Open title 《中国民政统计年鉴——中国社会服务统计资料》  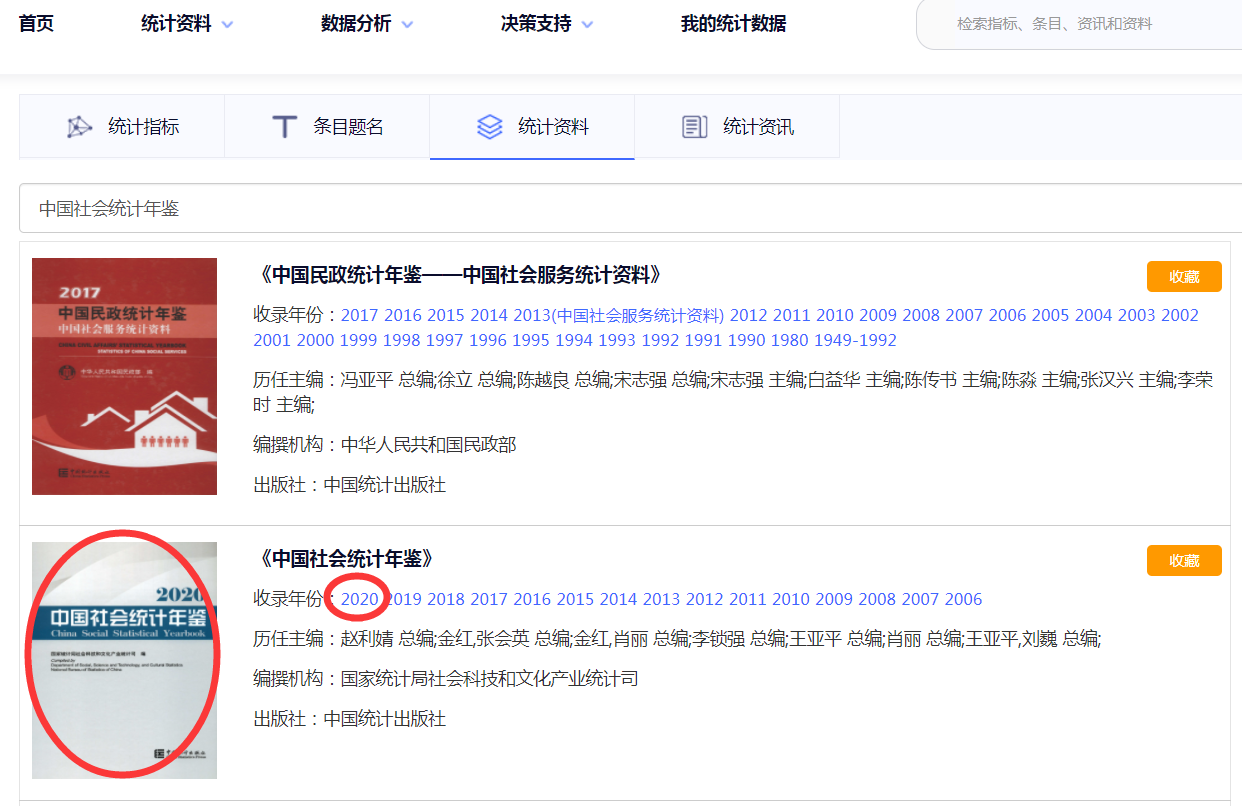[x=459, y=275]
